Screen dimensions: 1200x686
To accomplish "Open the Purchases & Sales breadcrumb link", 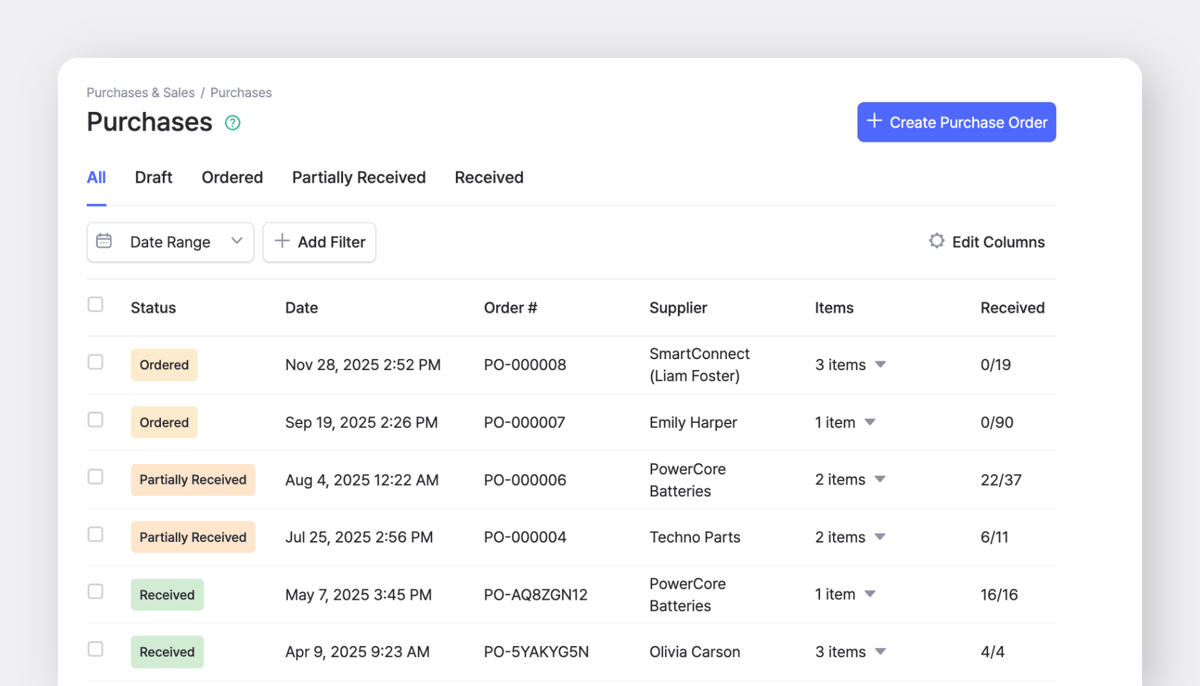I will (x=140, y=92).
